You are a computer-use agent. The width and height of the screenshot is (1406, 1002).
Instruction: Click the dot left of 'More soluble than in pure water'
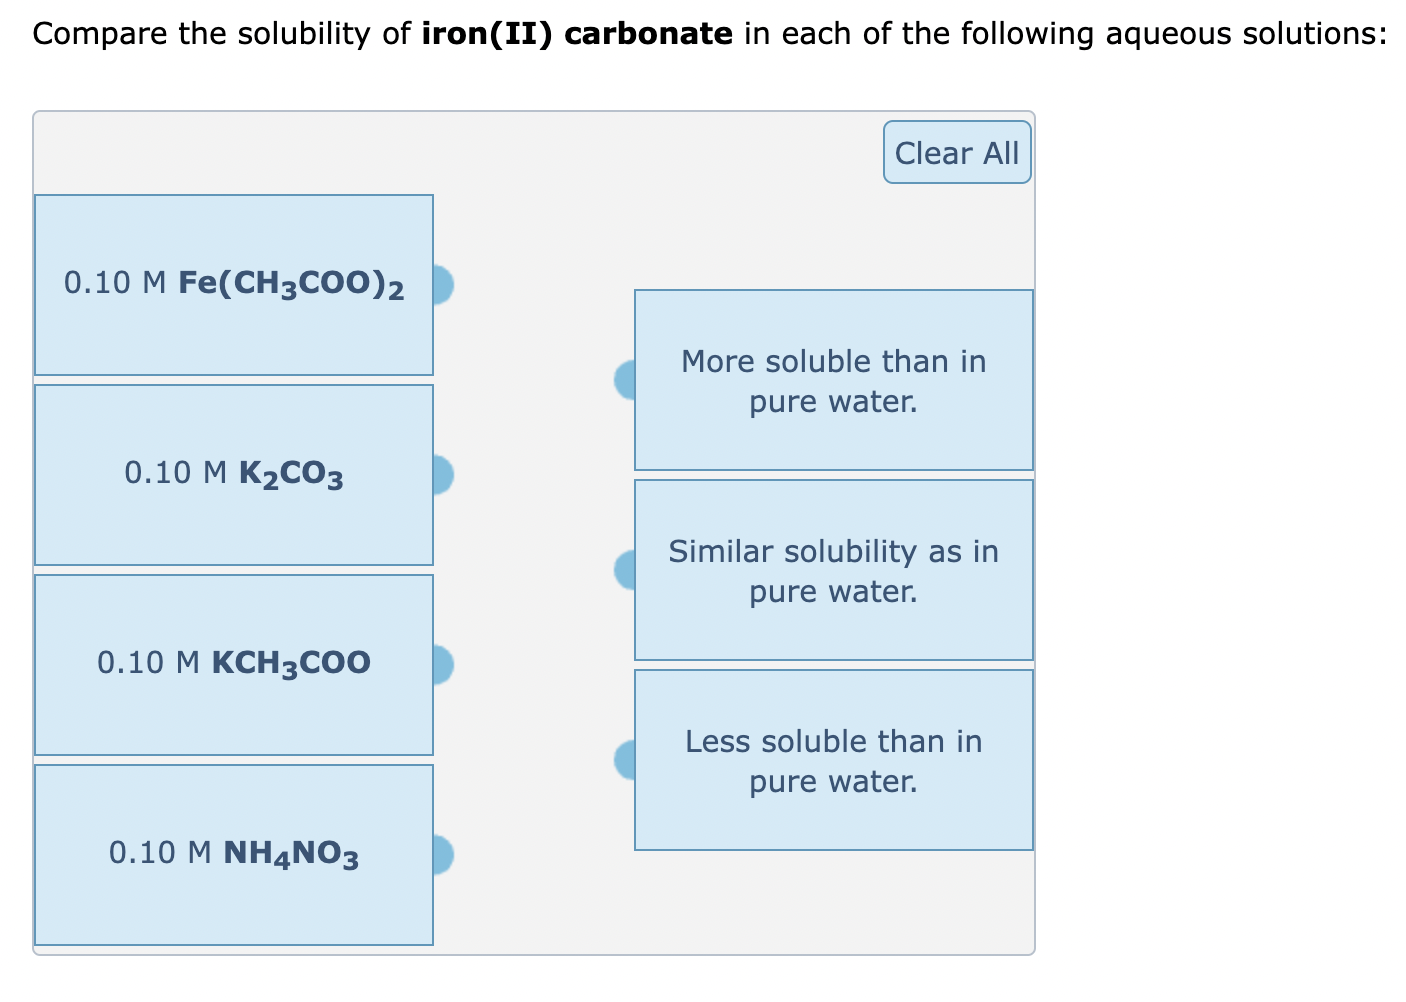pos(626,380)
